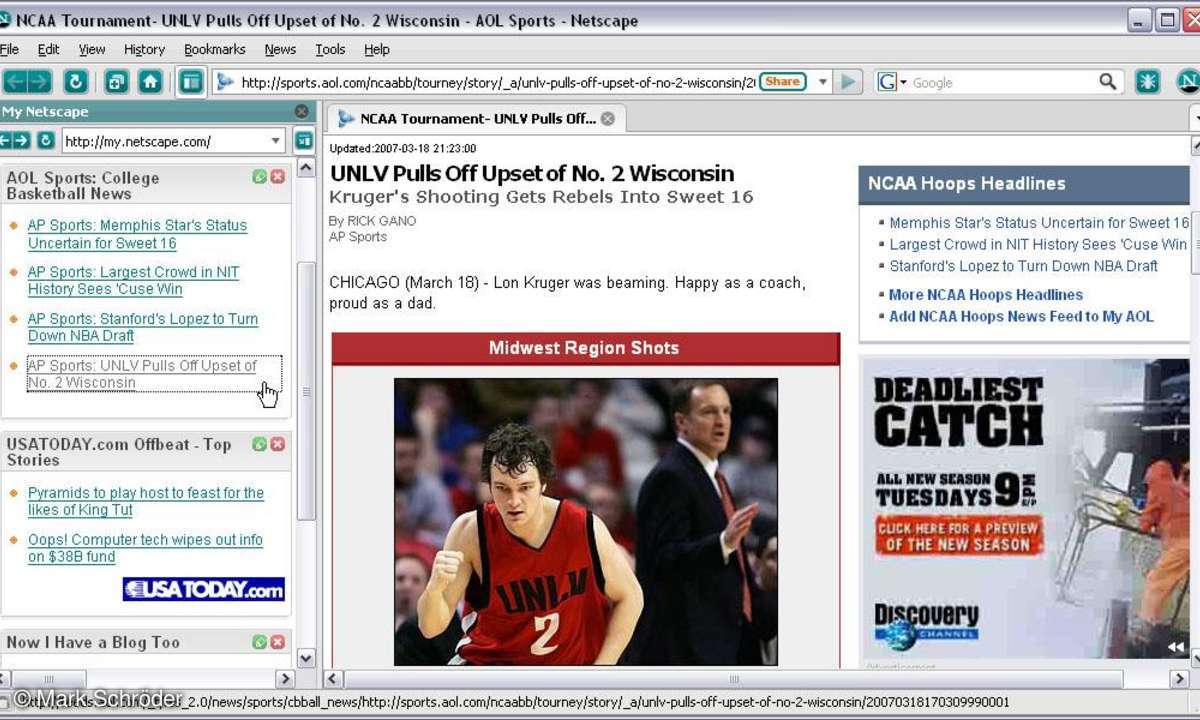The width and height of the screenshot is (1200, 720).
Task: Refresh the USATODAY.com Offbeat widget
Action: pos(260,444)
